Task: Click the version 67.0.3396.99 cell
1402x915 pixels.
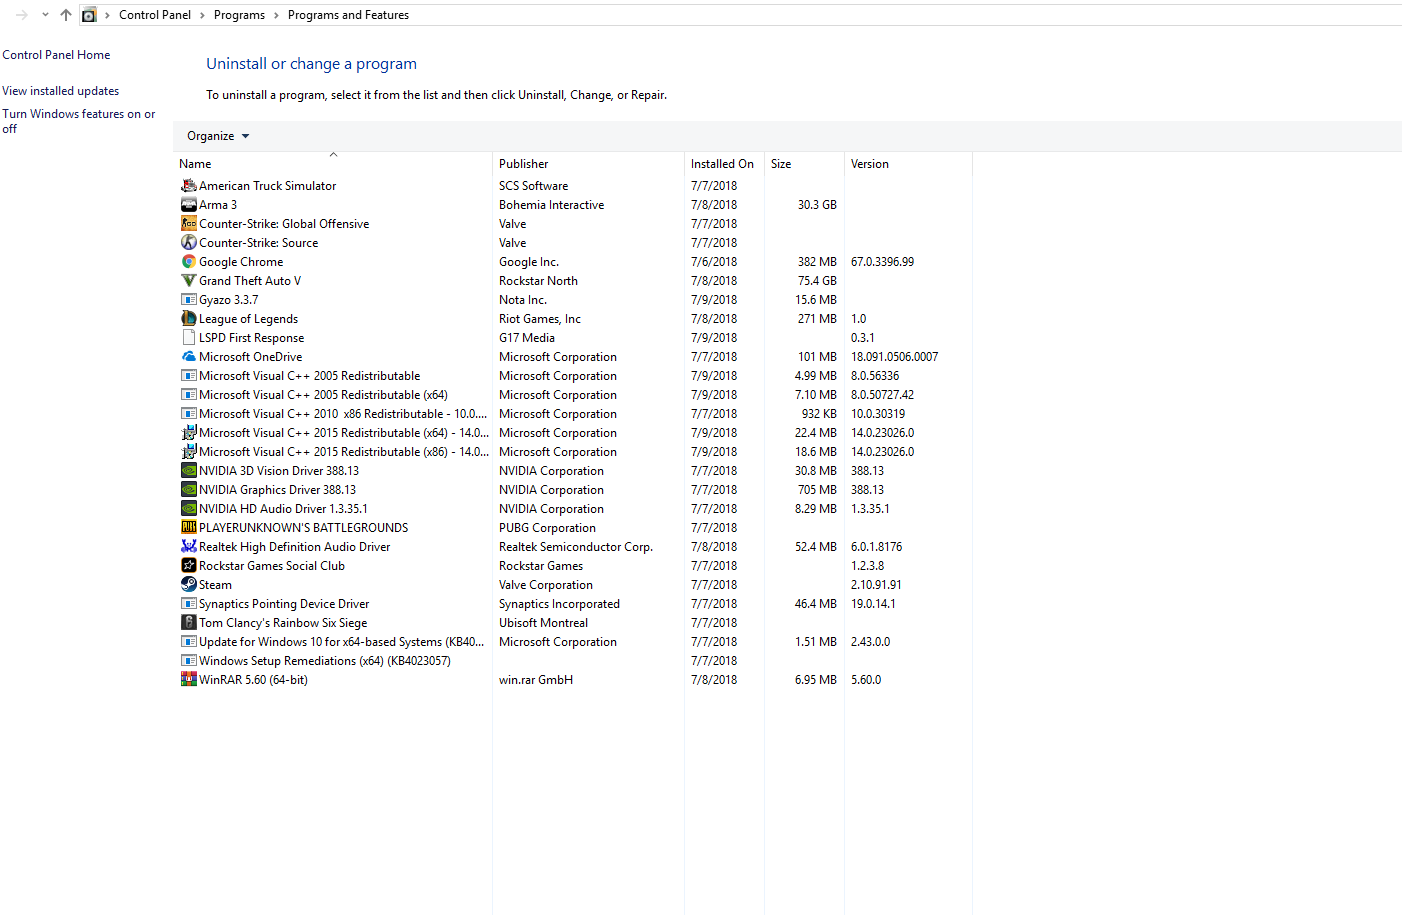Action: pos(882,262)
